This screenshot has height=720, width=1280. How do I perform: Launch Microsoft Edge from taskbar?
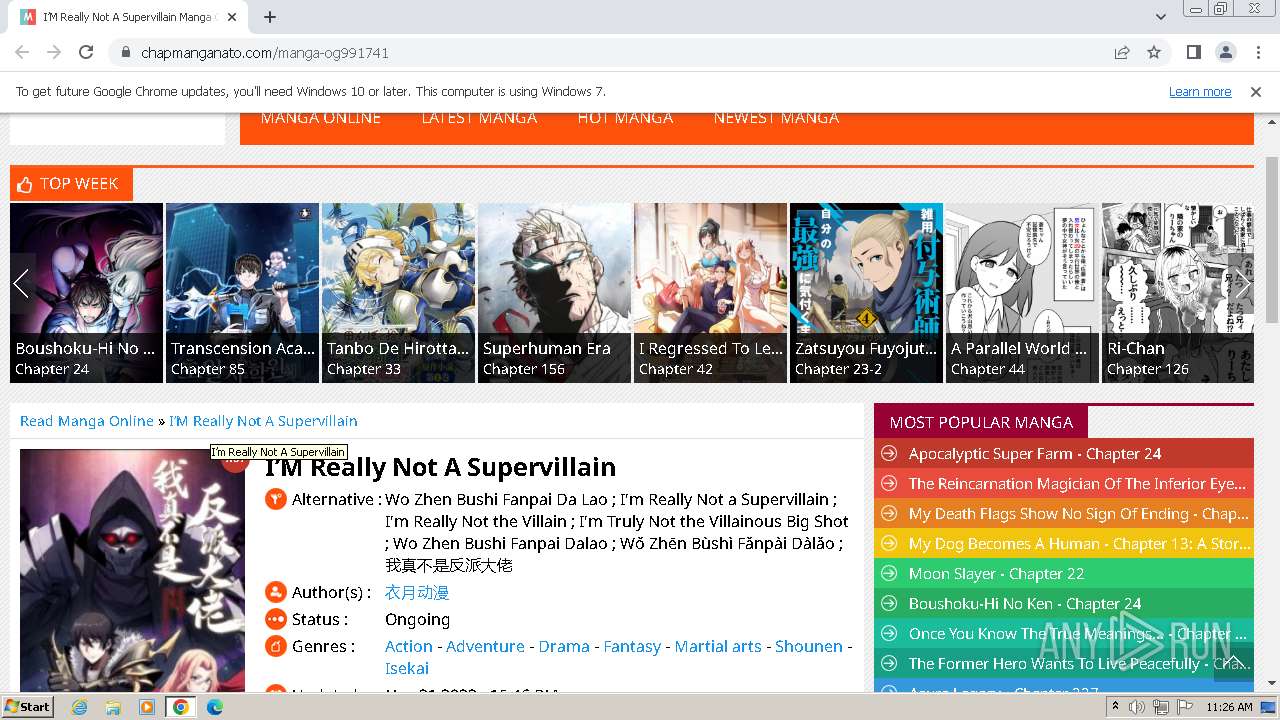215,707
